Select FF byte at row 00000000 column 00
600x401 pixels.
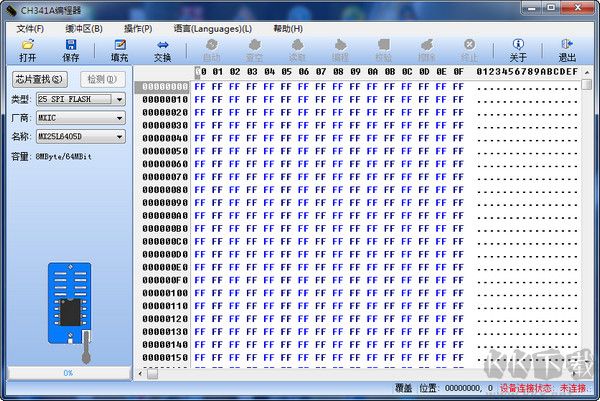pos(200,87)
